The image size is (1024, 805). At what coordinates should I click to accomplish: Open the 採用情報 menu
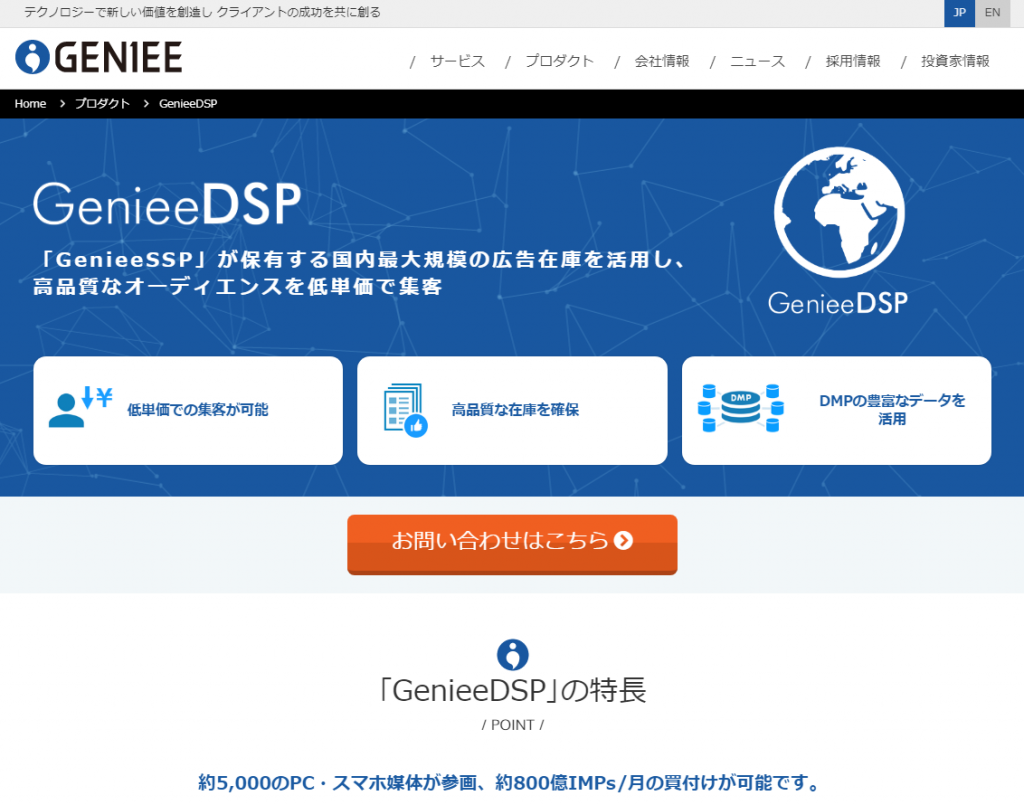(x=853, y=61)
